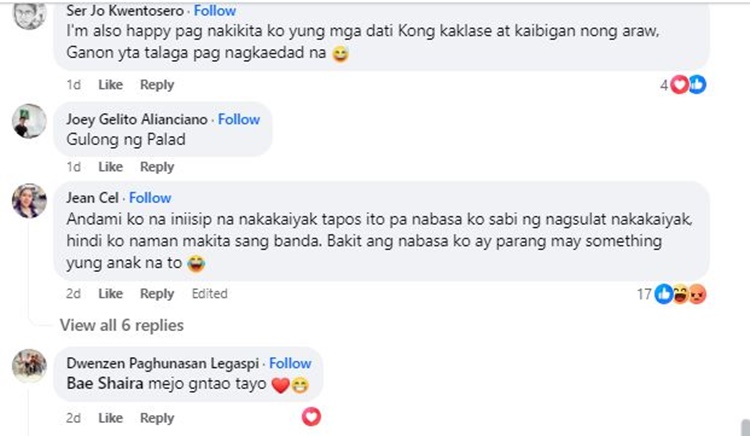The height and width of the screenshot is (436, 750).
Task: Follow Joey Gelito Alianciano
Action: [239, 119]
